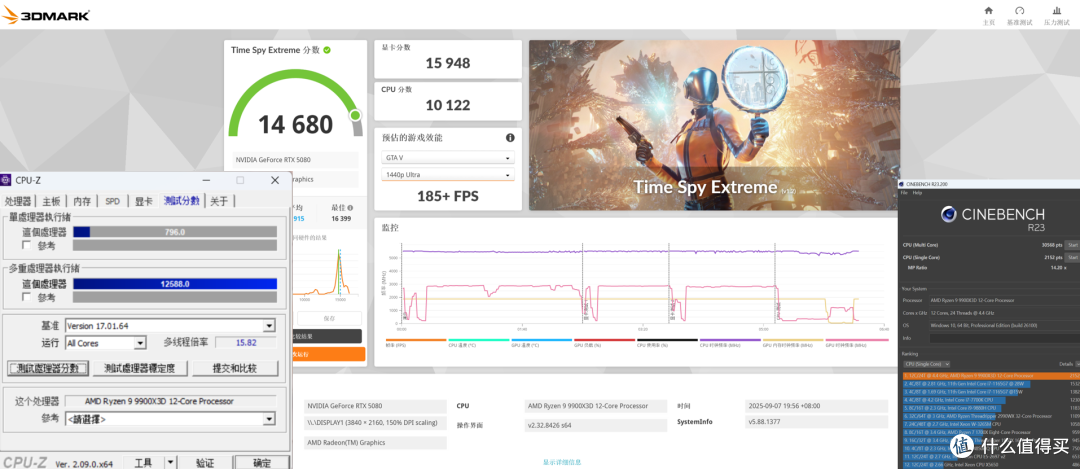Click the dark compare results button in 3DMark

328,336
